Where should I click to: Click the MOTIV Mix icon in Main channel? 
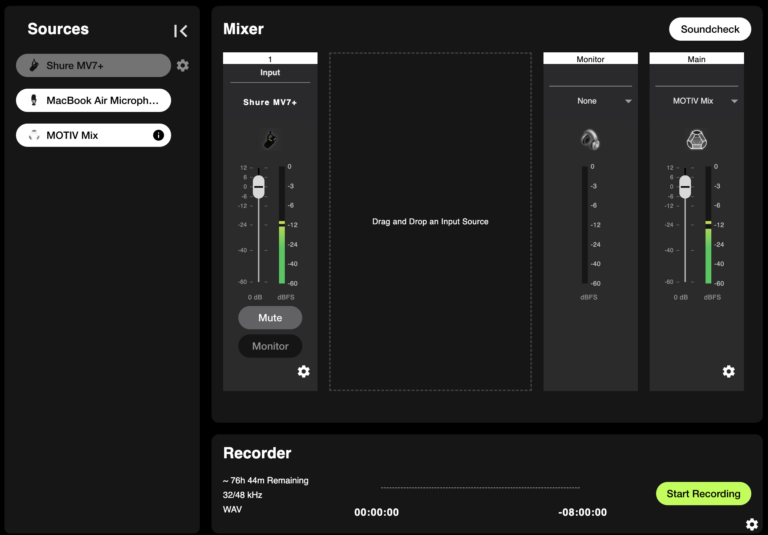click(697, 140)
